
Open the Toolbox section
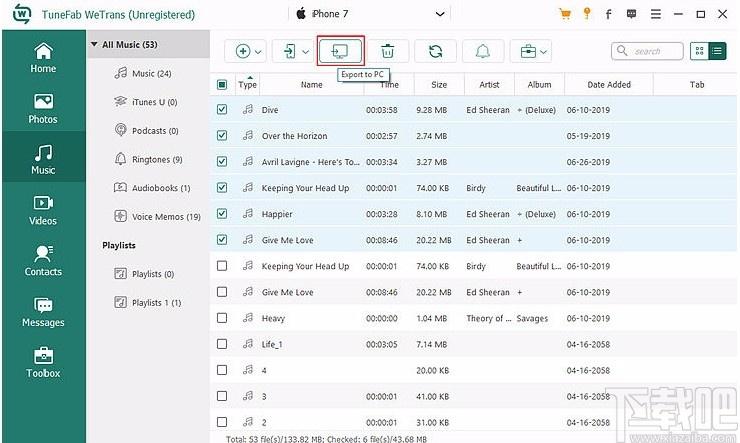pyautogui.click(x=43, y=363)
